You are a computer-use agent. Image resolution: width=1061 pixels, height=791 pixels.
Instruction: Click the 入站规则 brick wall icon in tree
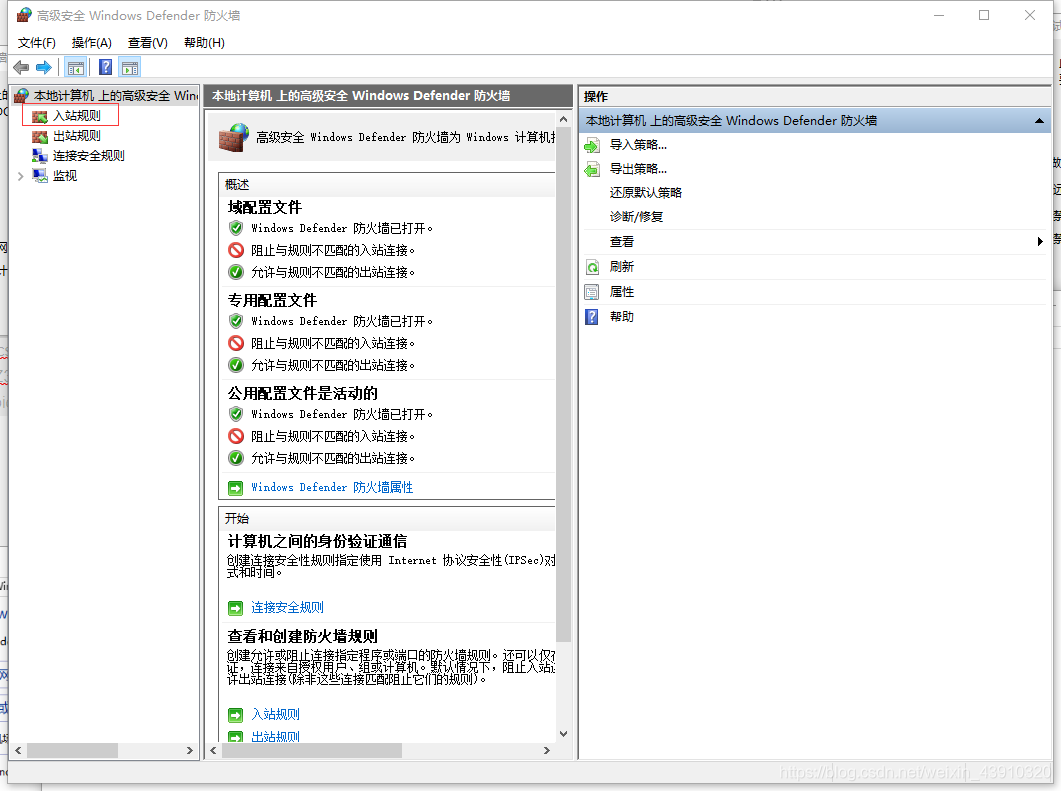40,116
